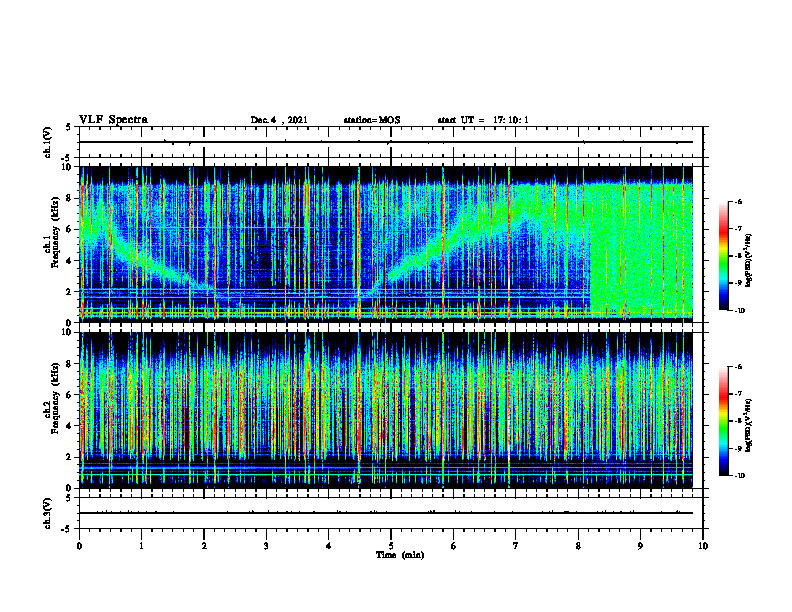Click time axis tick label "6"
792x612 pixels.
click(454, 546)
